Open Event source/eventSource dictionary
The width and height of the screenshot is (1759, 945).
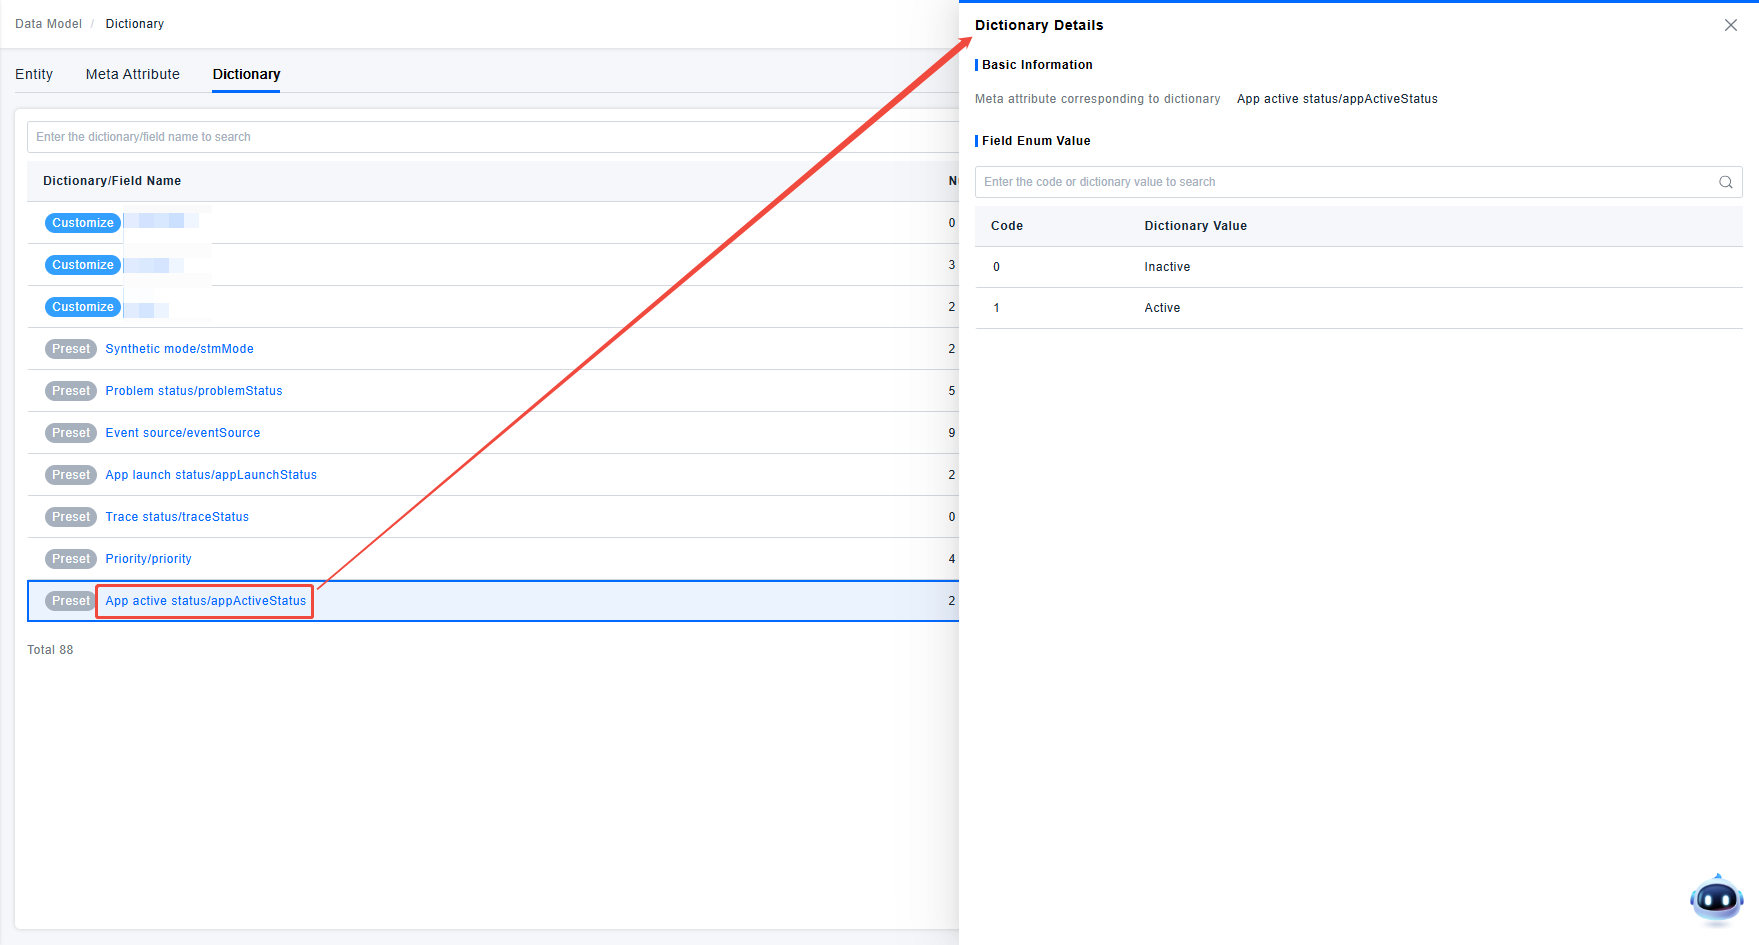click(x=183, y=433)
